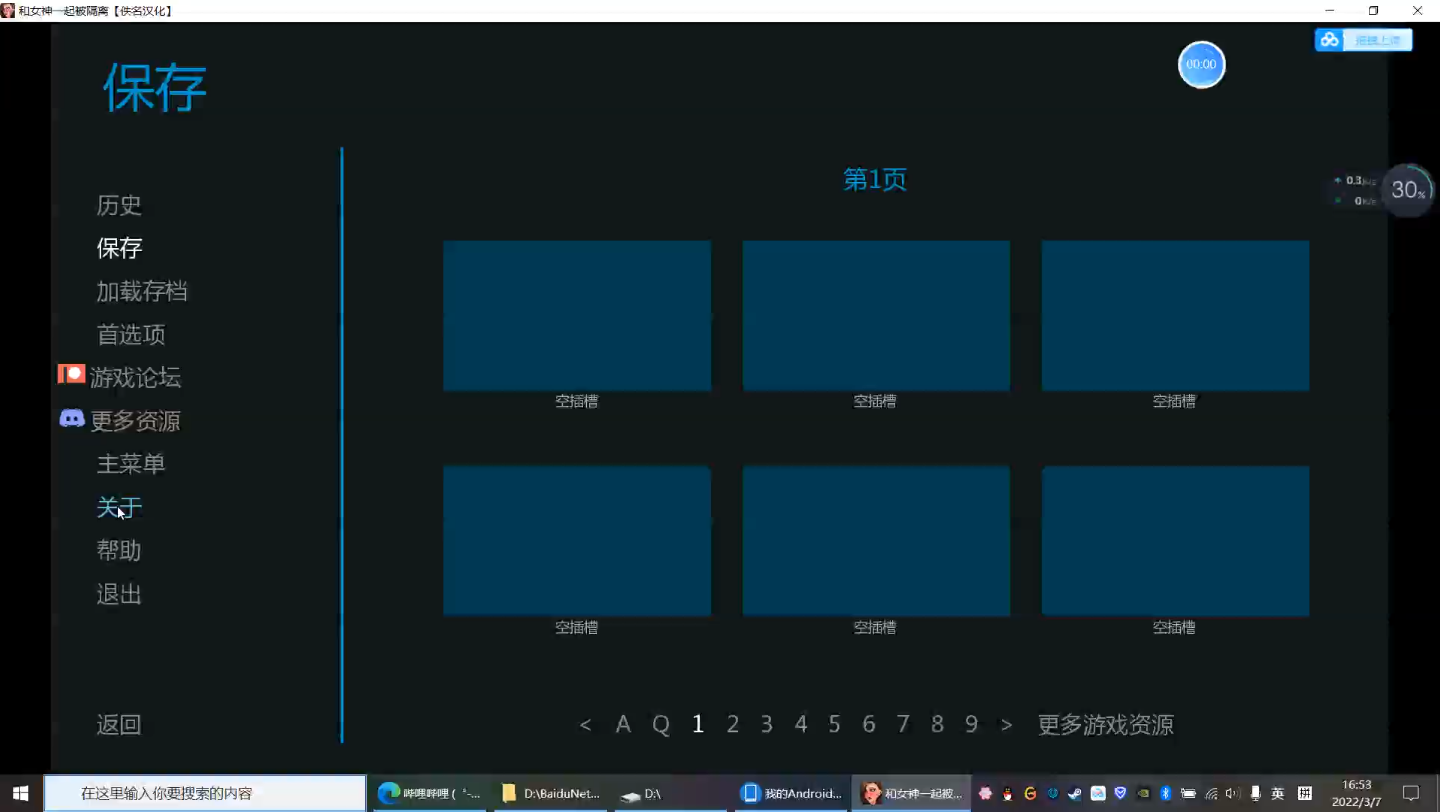The height and width of the screenshot is (812, 1440).
Task: Open quick-save page Q
Action: [661, 725]
